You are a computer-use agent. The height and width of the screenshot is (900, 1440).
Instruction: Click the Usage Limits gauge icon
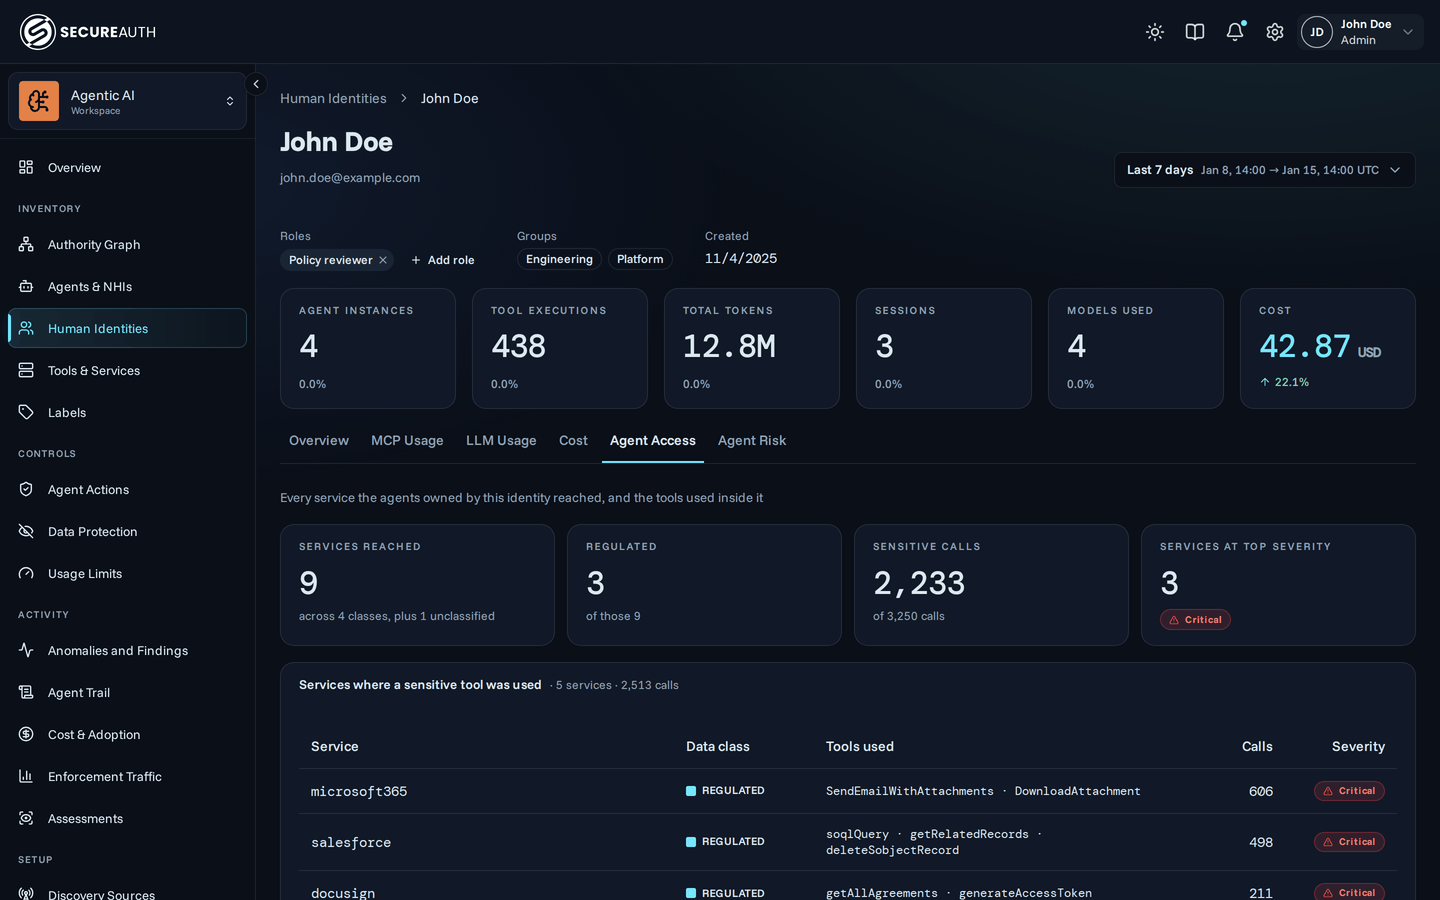[x=26, y=573]
